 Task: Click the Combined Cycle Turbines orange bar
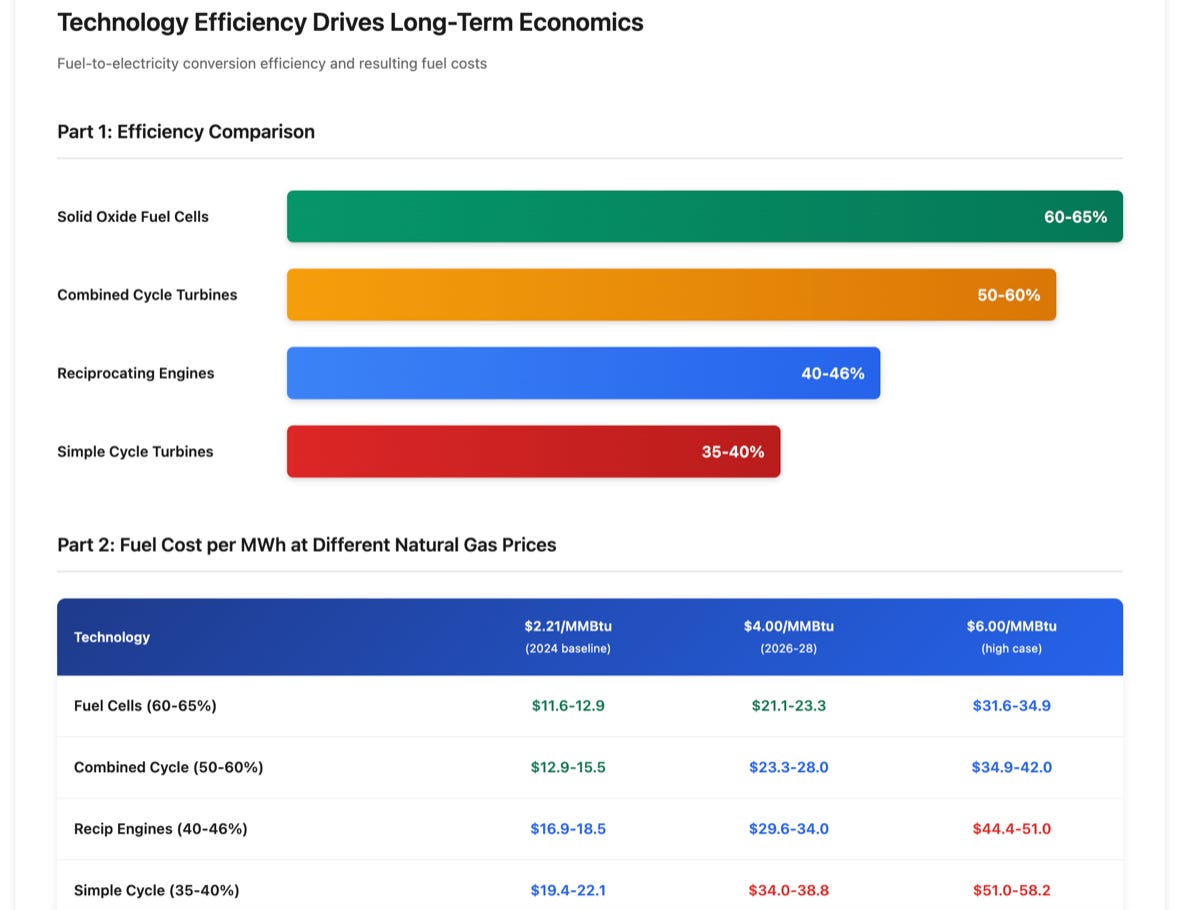671,295
